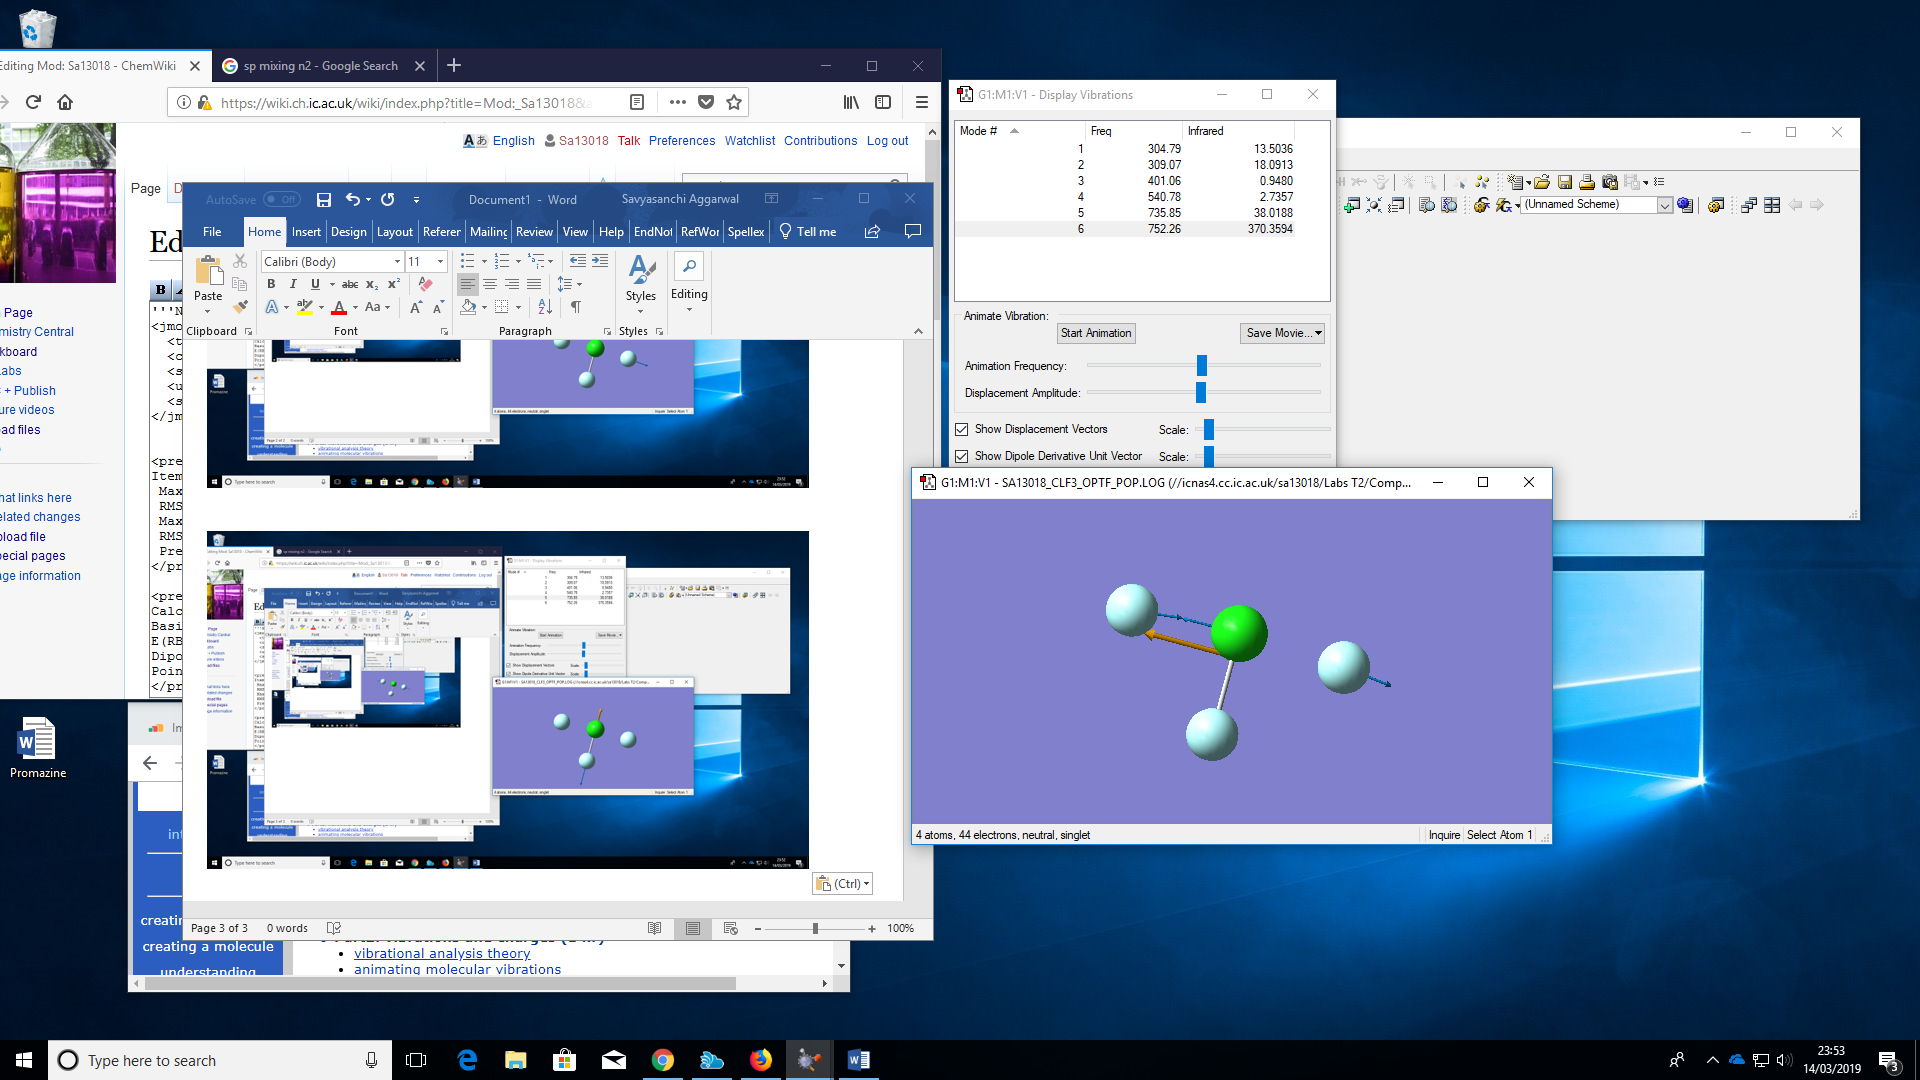Click the Format Painter brush icon in Word
Screen dimensions: 1920x1080
point(240,307)
